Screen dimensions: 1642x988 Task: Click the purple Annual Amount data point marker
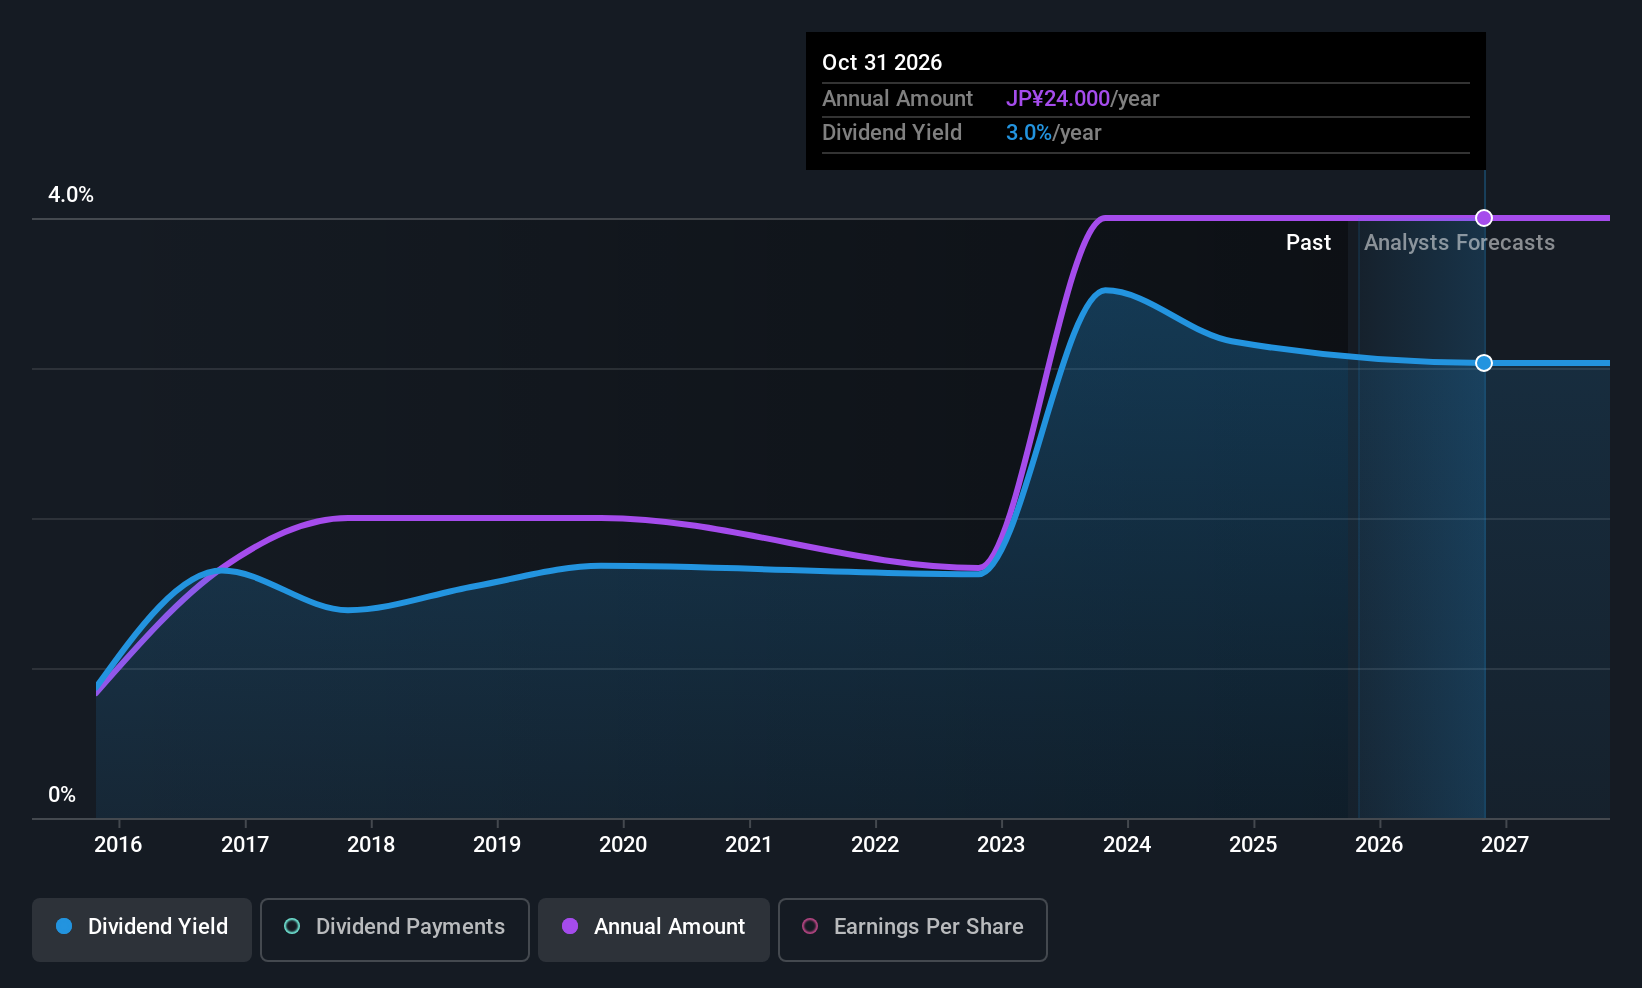1484,218
